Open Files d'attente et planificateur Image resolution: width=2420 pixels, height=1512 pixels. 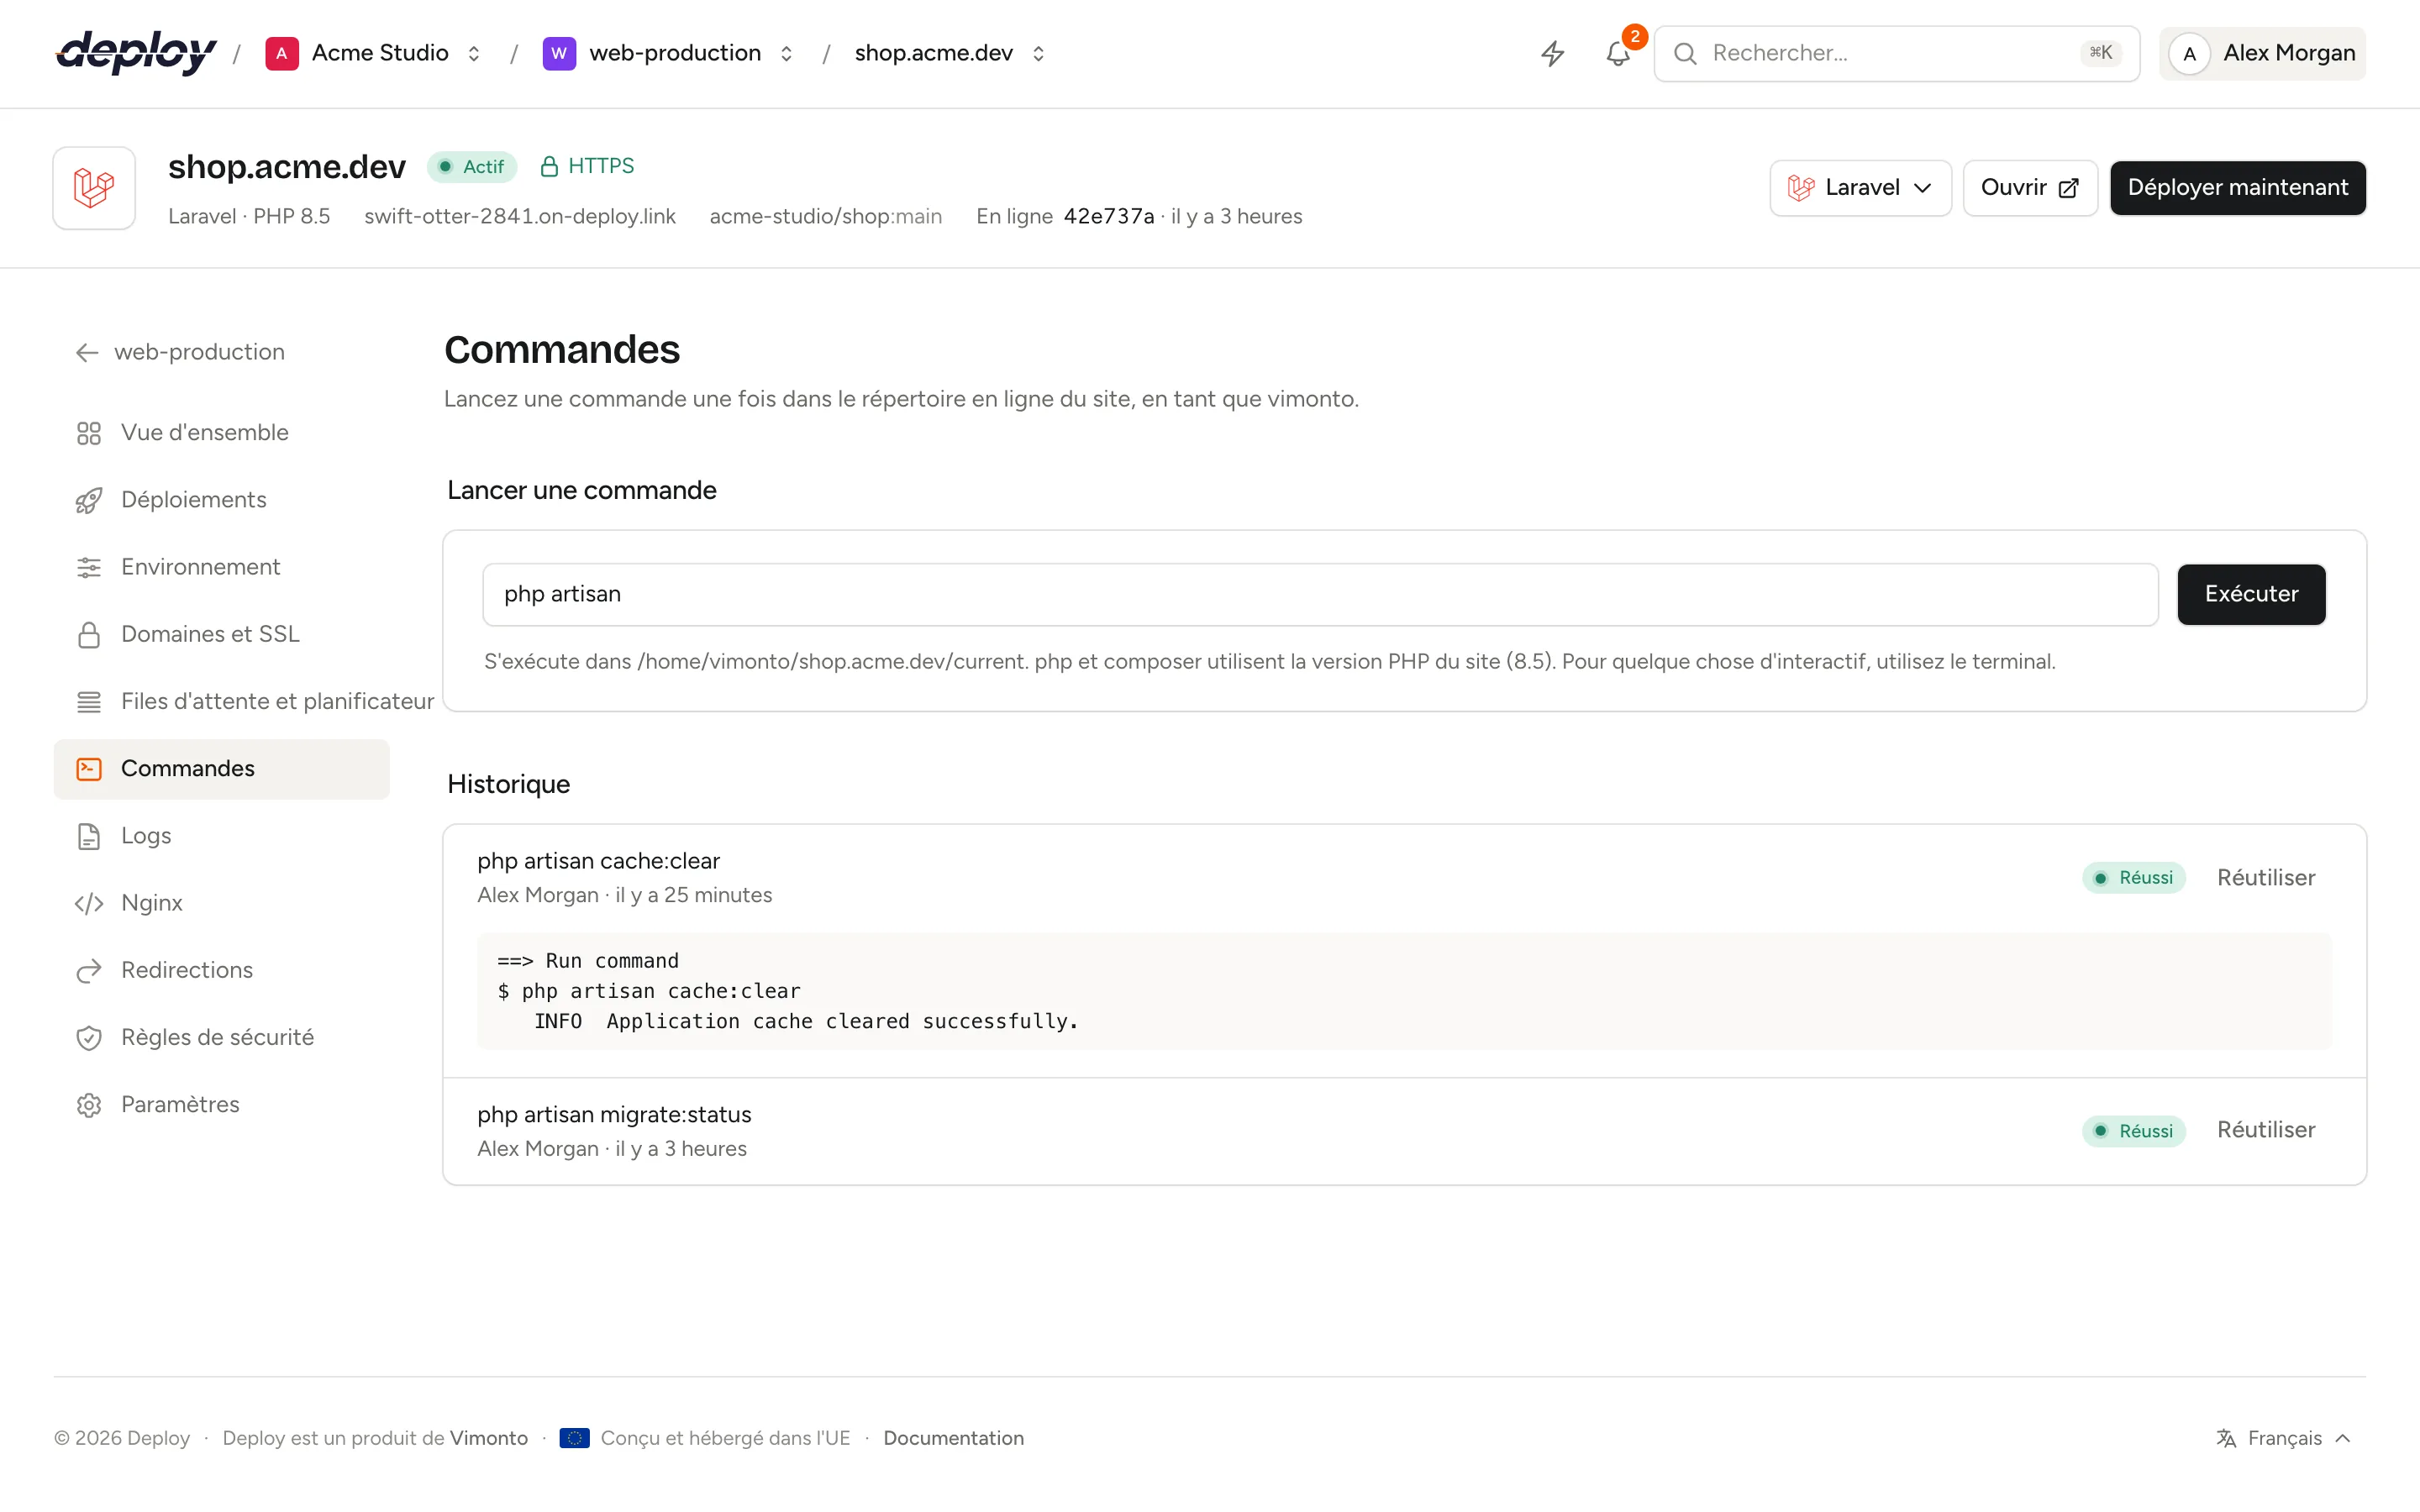(x=245, y=702)
